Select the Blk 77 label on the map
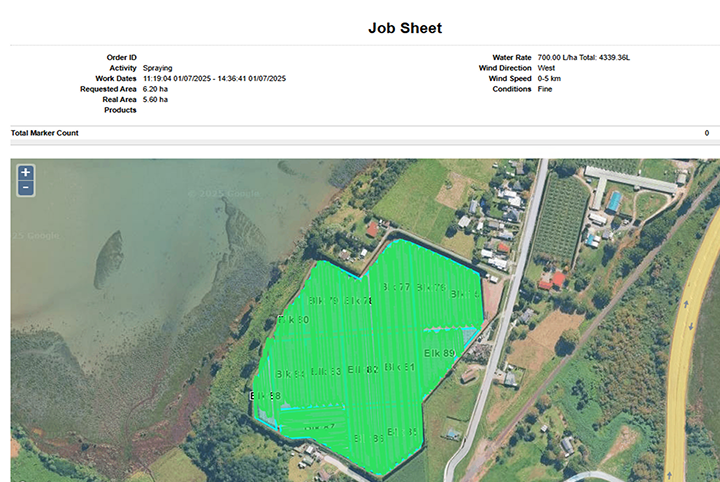Viewport: 720px width, 482px height. [396, 287]
